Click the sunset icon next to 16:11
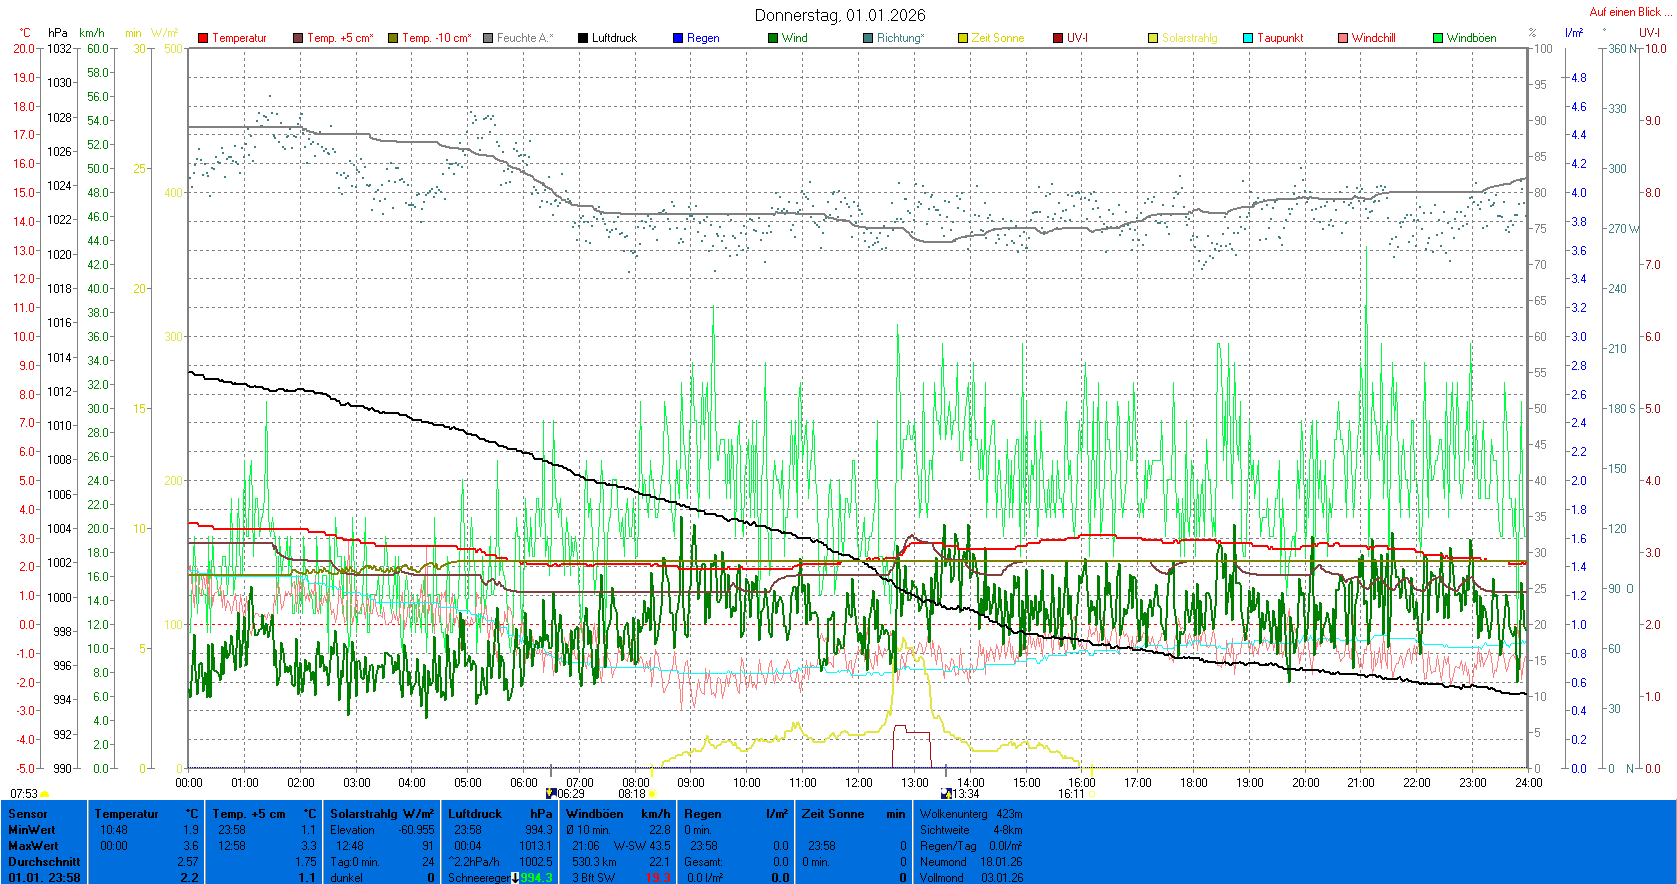 (x=1091, y=794)
